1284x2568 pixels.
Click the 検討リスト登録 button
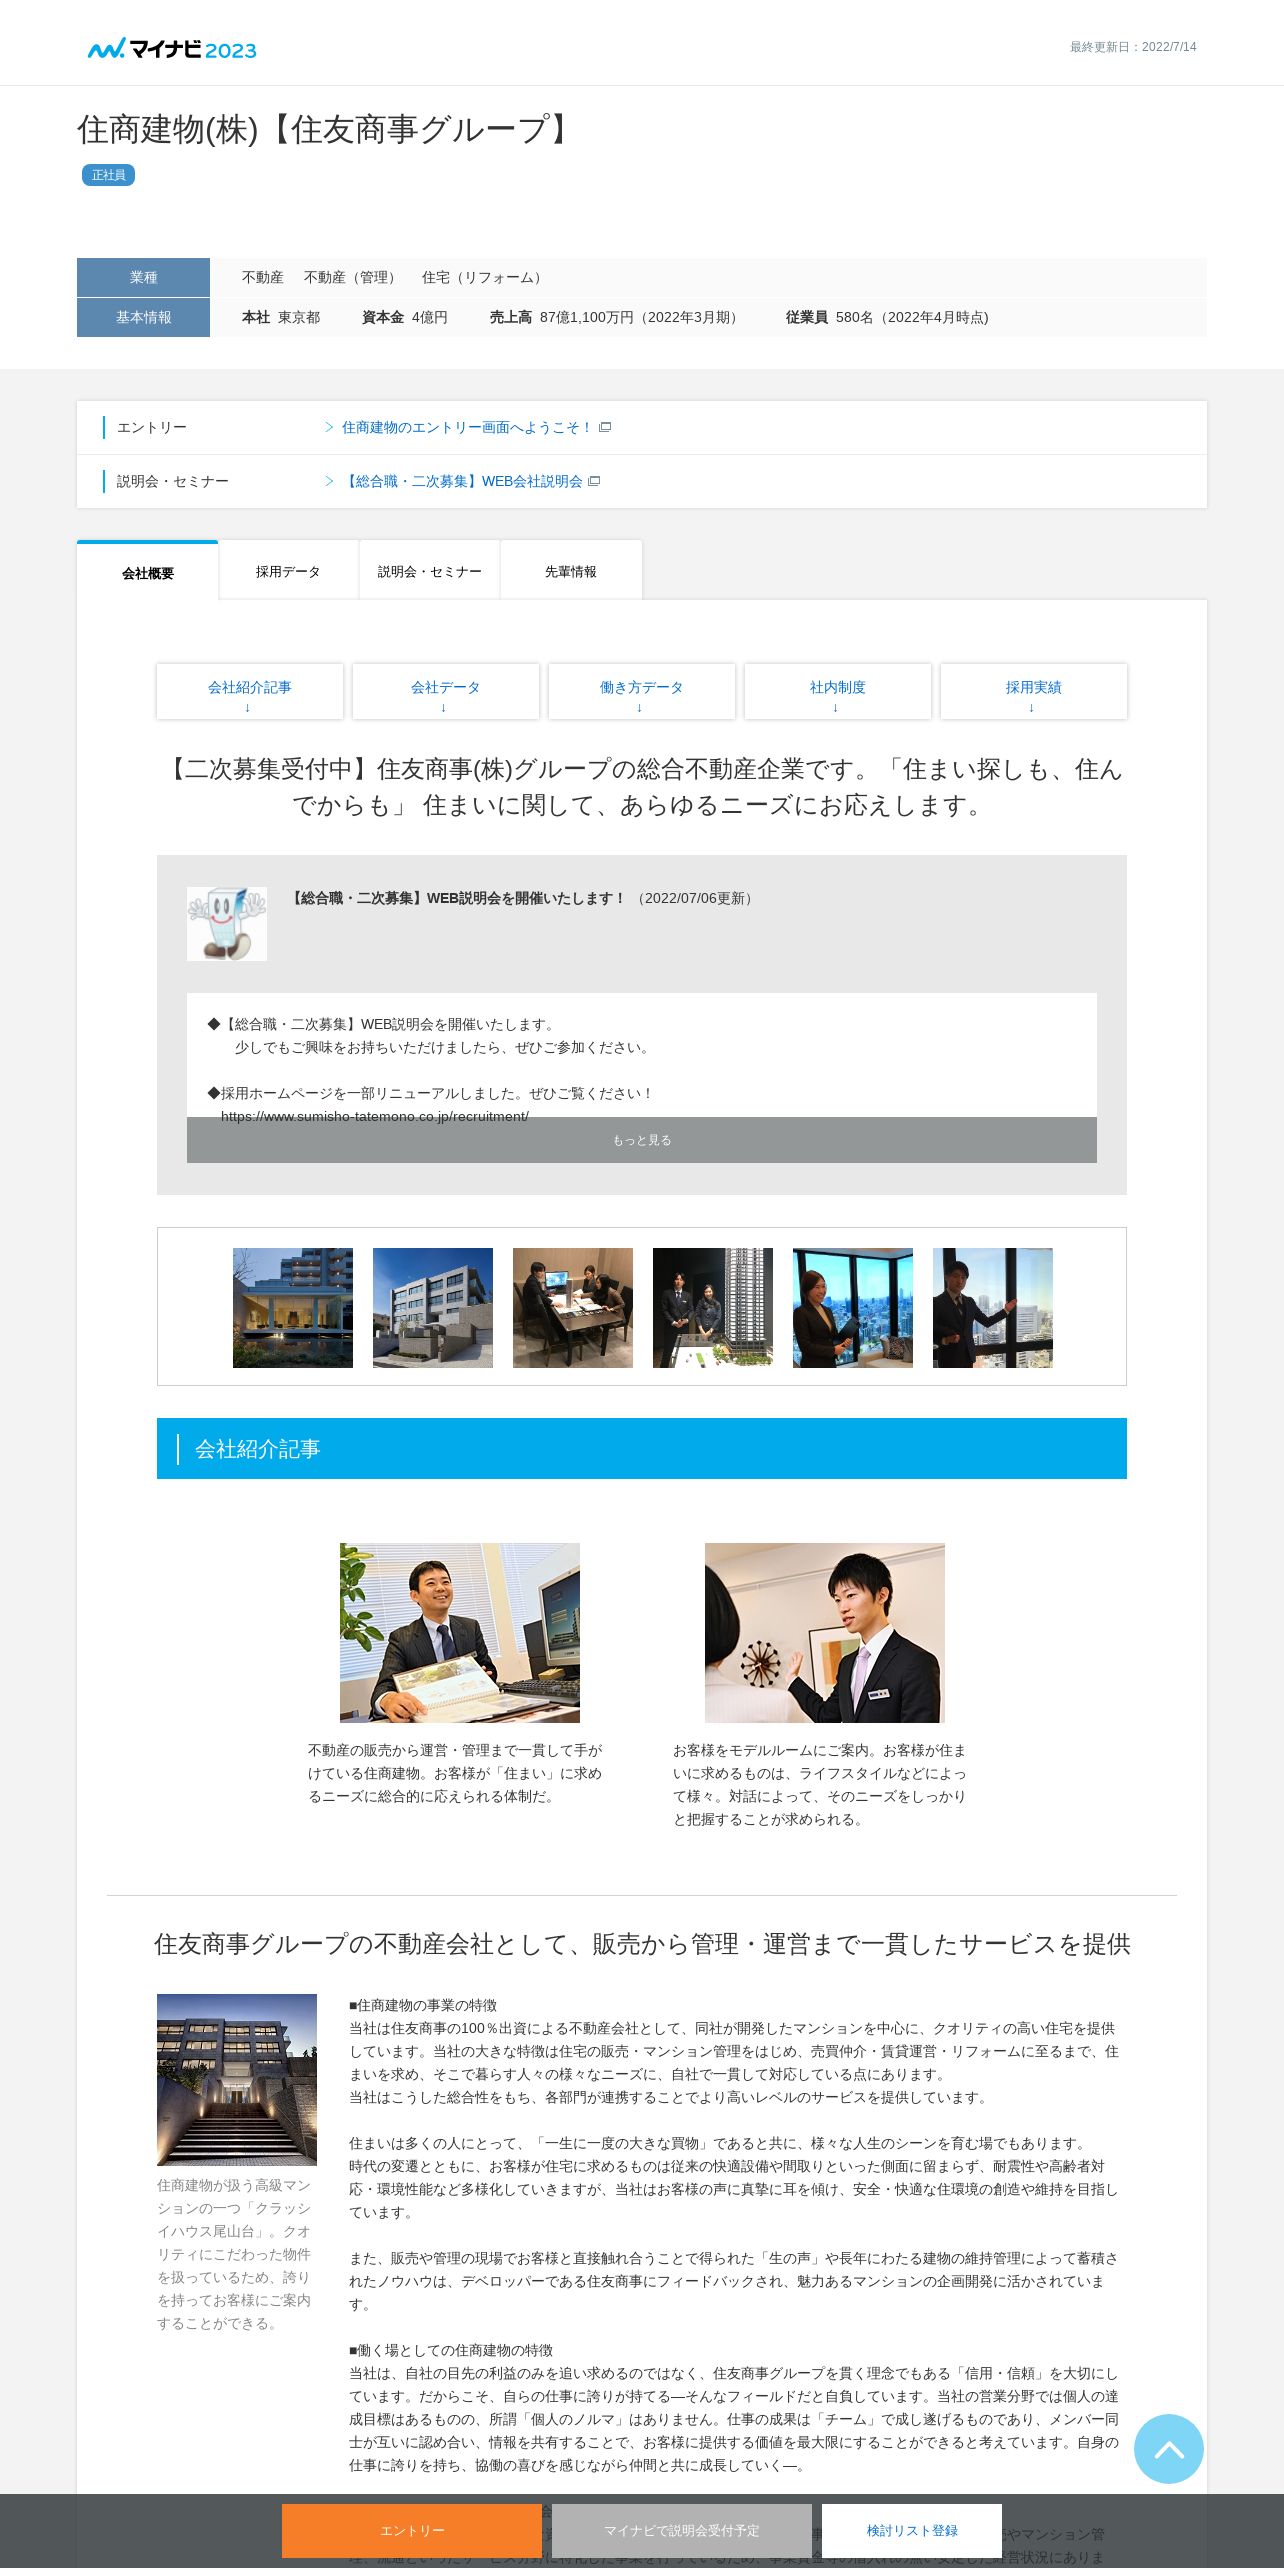[x=912, y=2531]
